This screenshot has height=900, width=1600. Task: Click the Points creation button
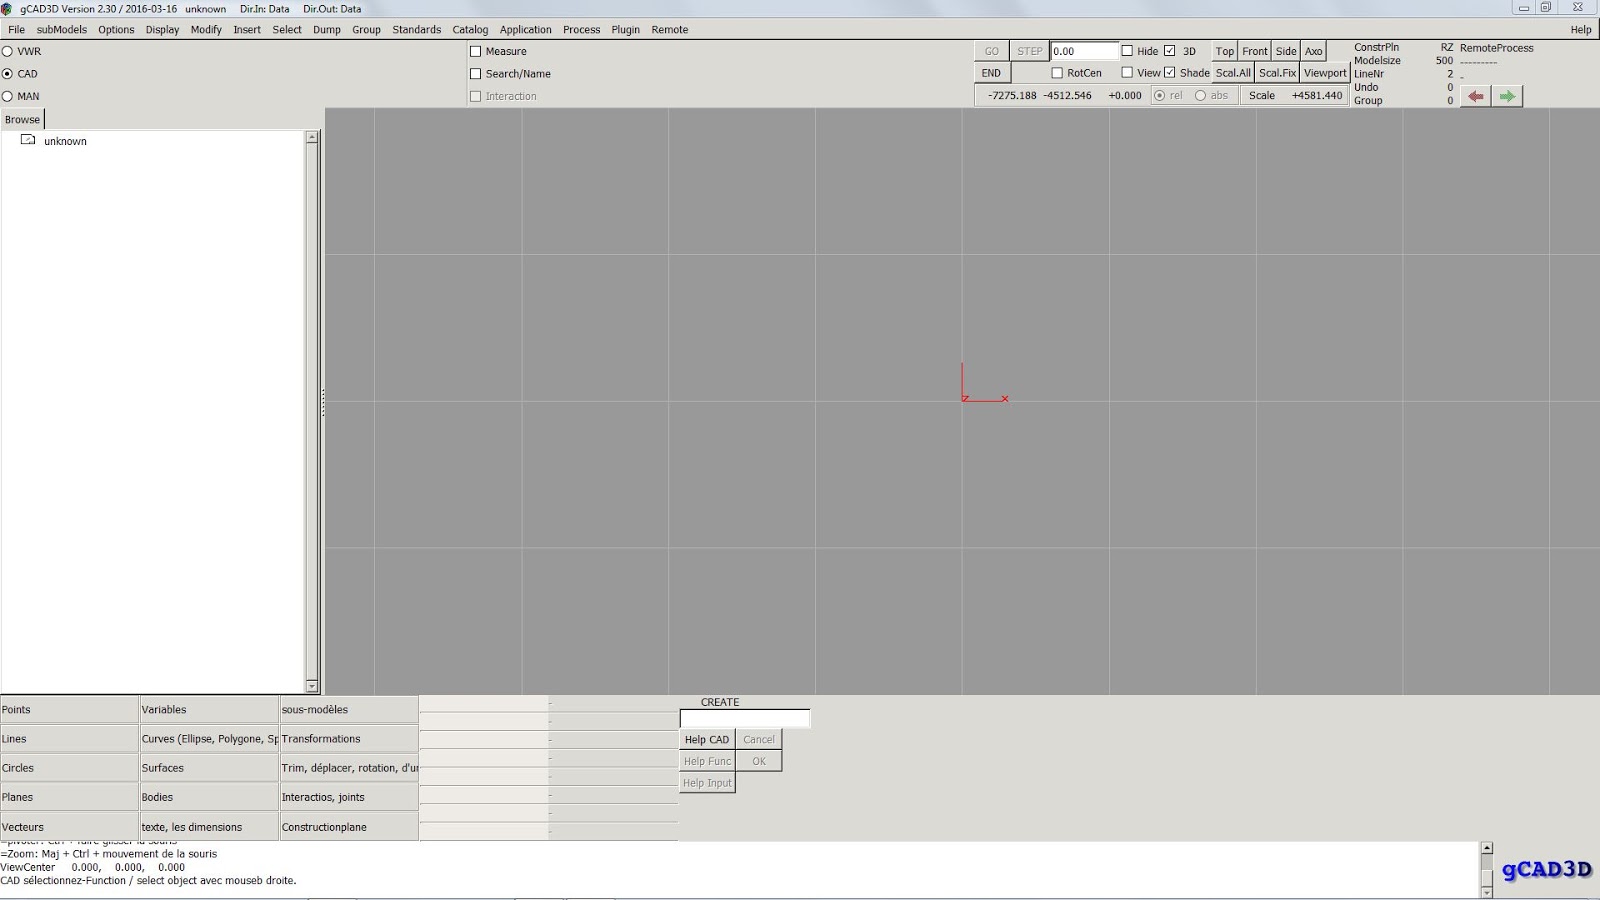click(x=68, y=709)
